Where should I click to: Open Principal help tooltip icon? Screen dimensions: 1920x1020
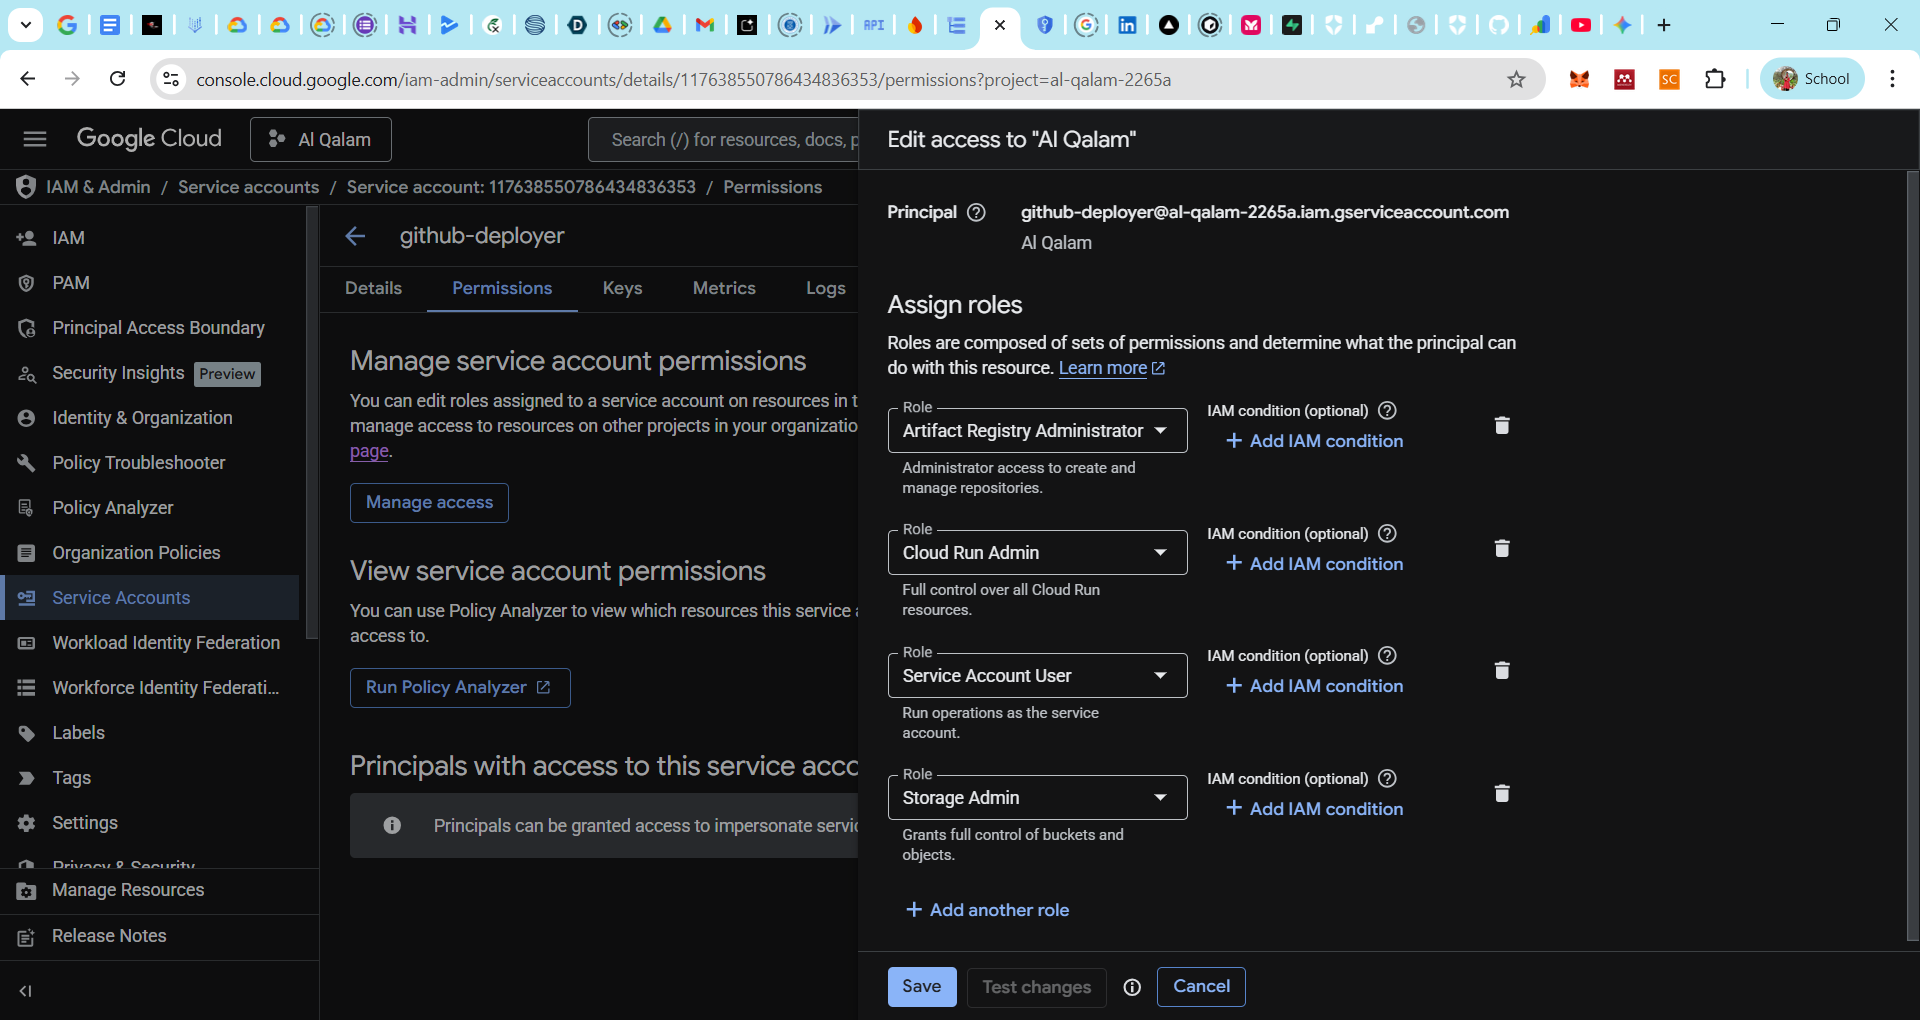[x=977, y=212]
